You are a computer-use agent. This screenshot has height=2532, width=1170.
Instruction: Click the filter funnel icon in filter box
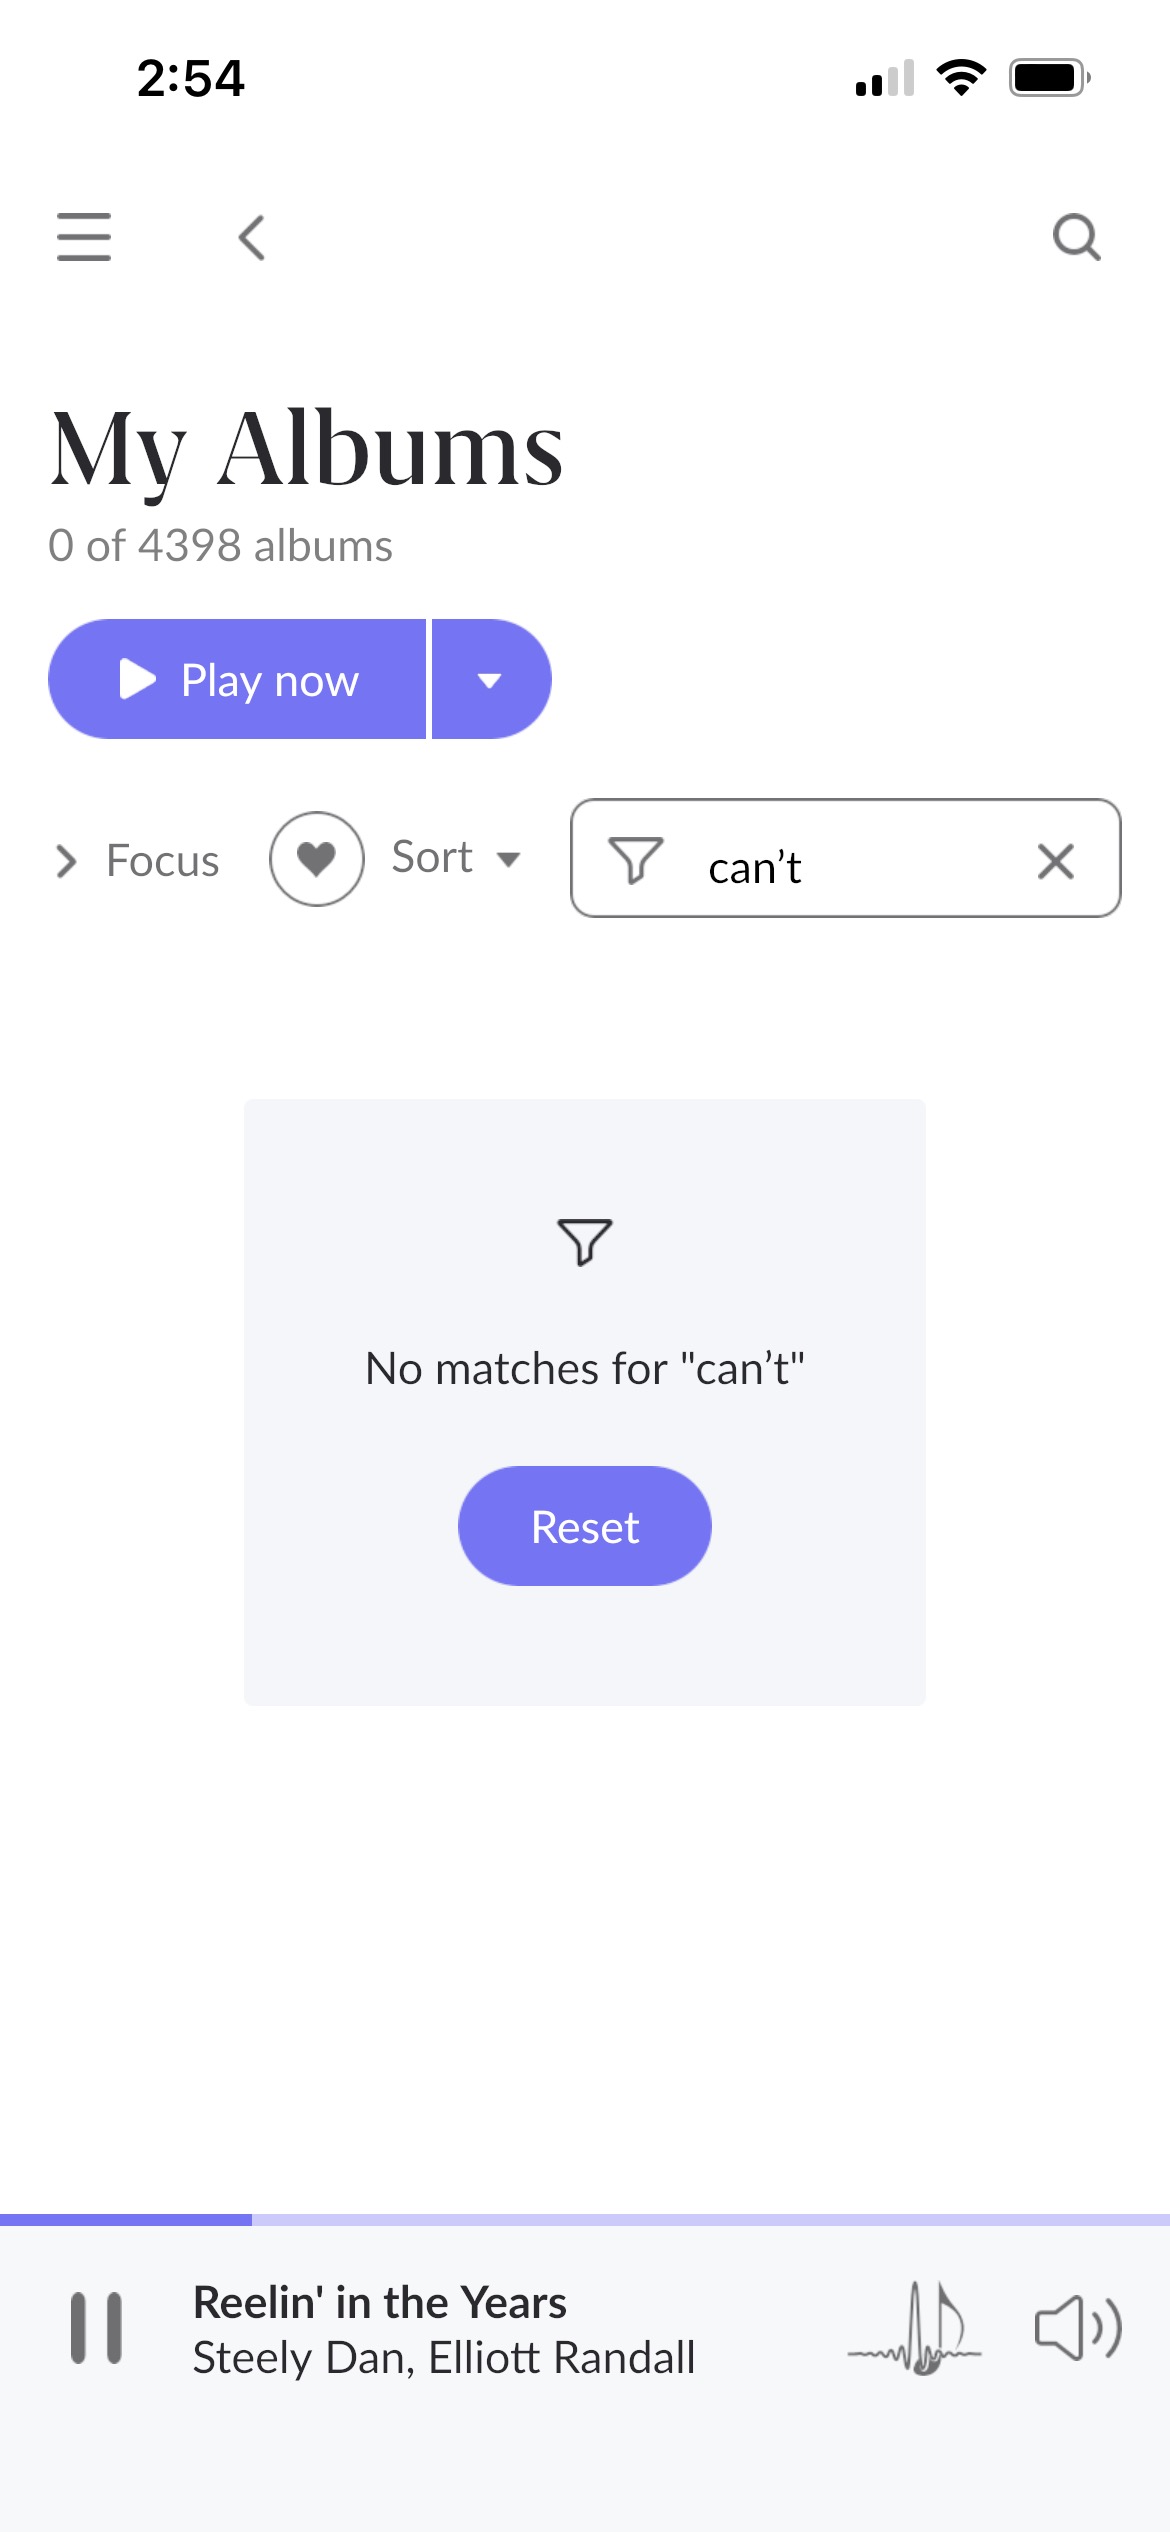point(635,860)
